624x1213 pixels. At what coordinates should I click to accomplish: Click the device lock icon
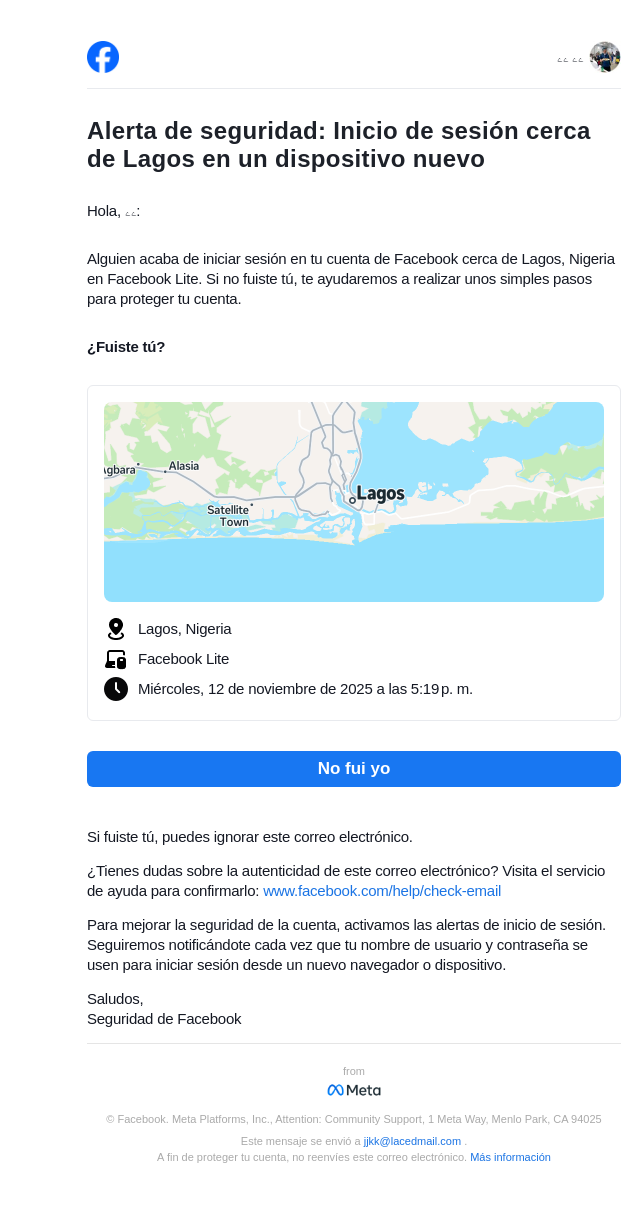click(x=116, y=659)
